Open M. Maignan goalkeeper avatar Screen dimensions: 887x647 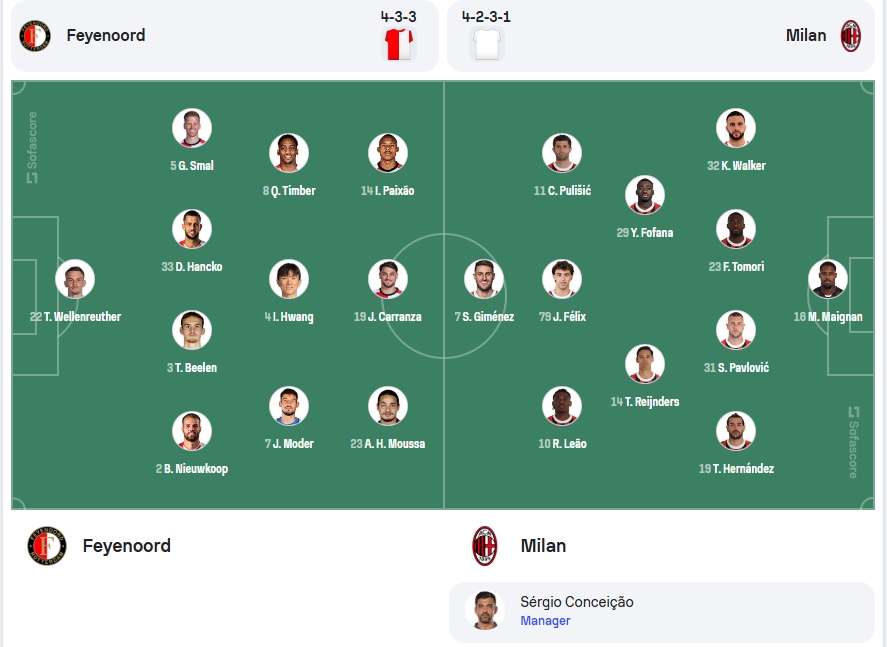click(828, 279)
